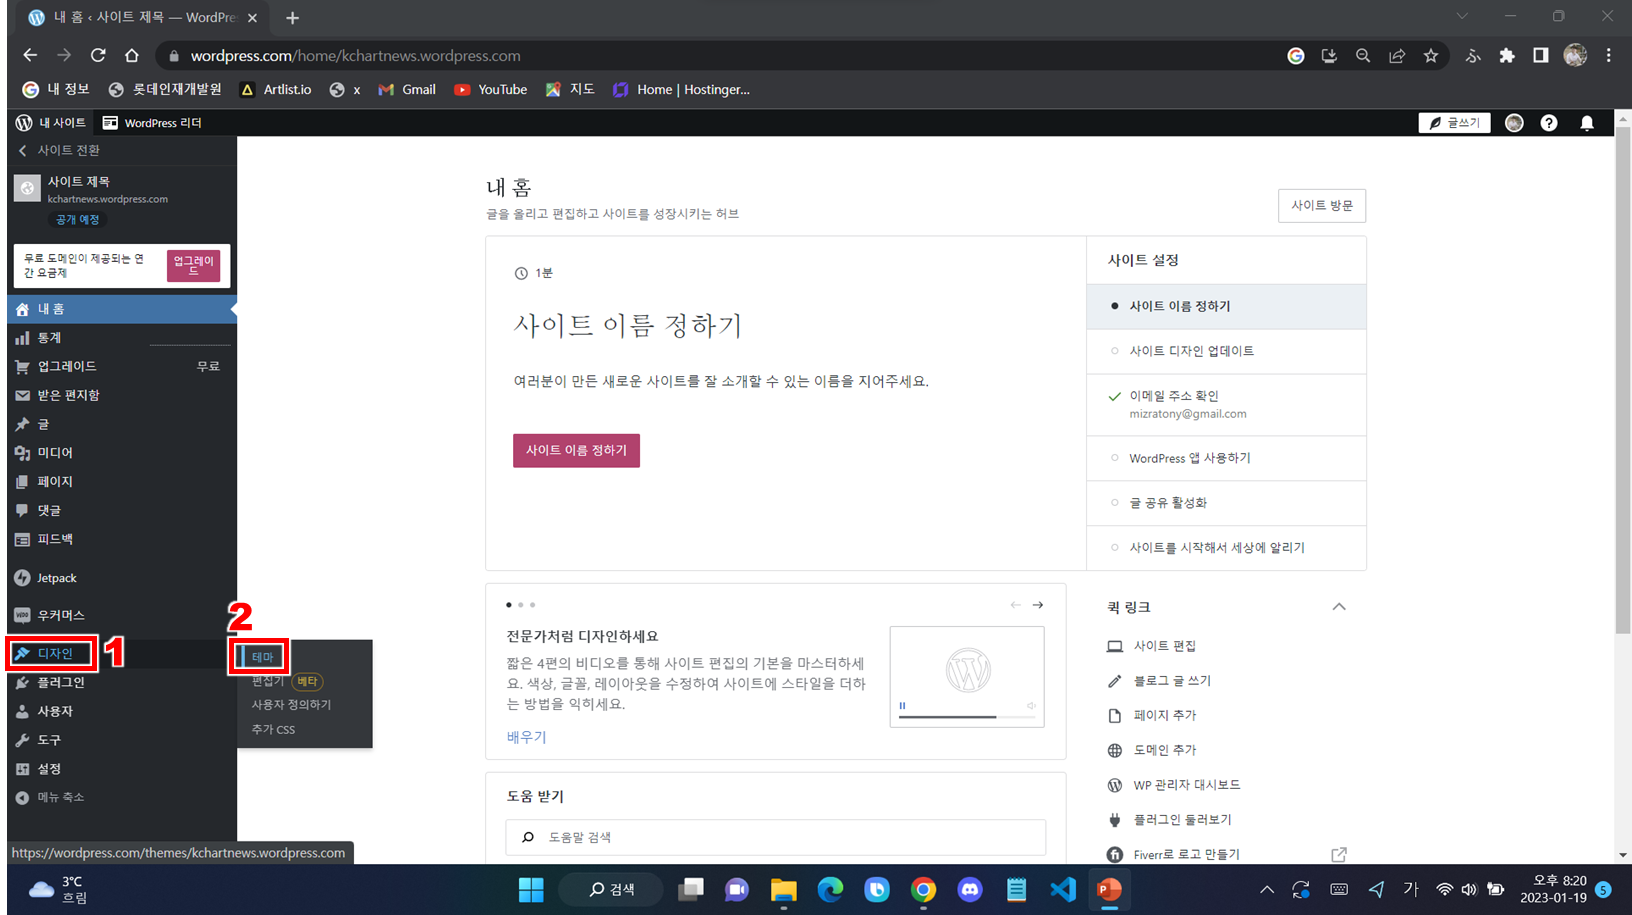The height and width of the screenshot is (915, 1632).
Task: Open Chrome extensions puzzle icon
Action: point(1507,56)
